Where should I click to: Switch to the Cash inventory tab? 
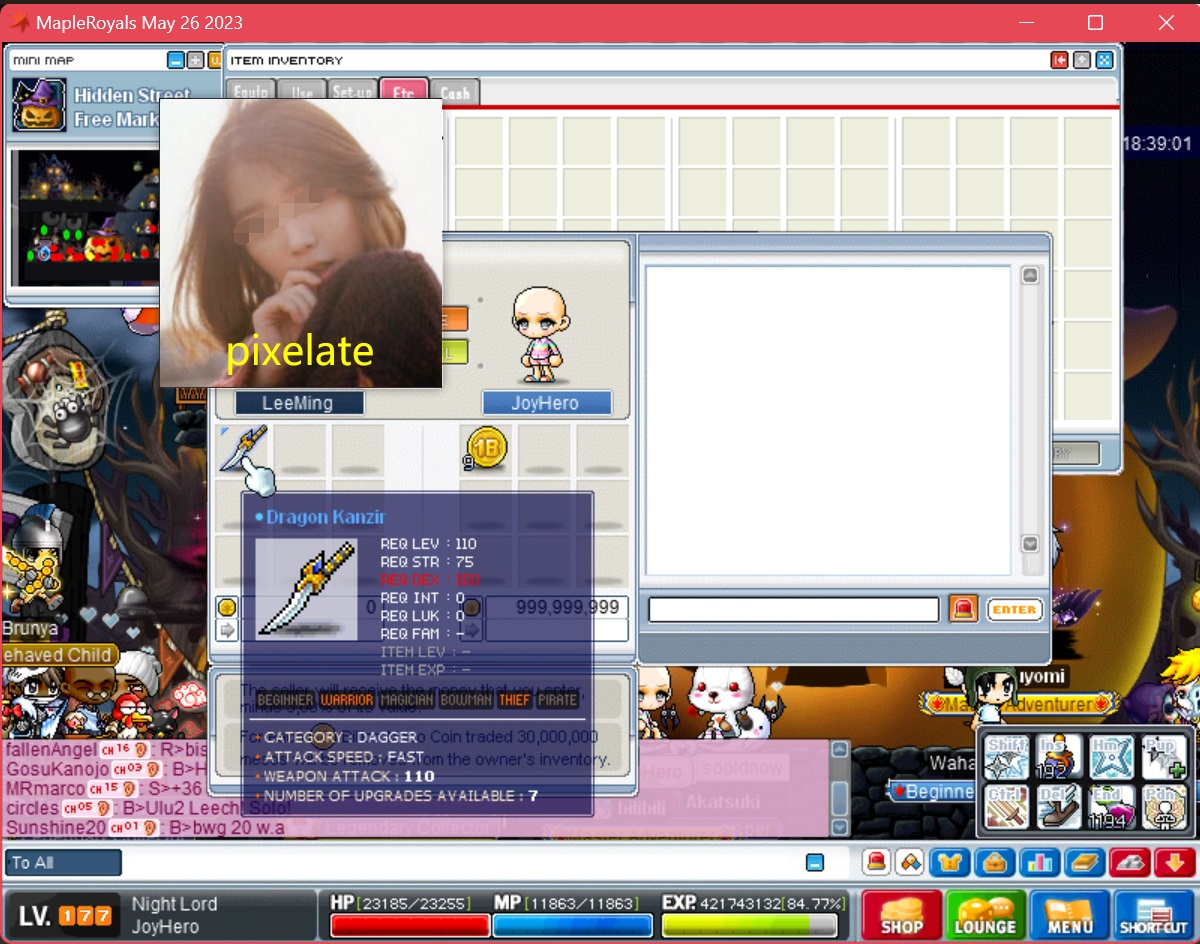[455, 93]
